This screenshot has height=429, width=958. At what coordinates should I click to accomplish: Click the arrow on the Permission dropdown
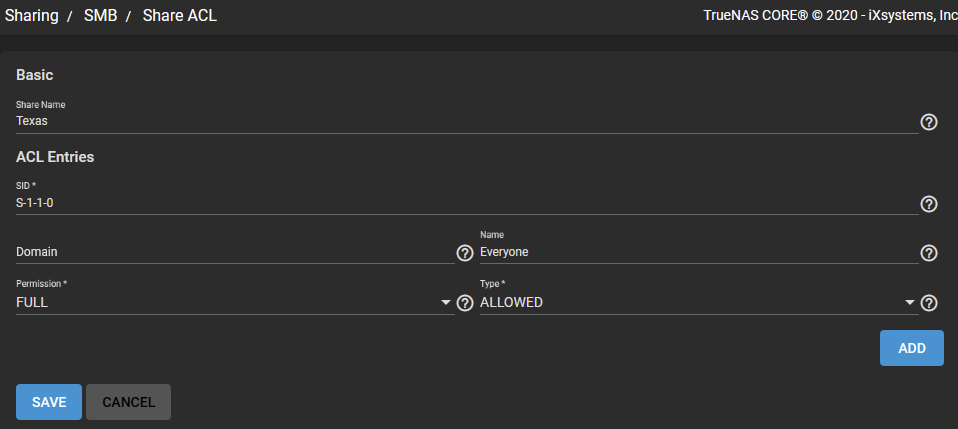click(x=445, y=302)
